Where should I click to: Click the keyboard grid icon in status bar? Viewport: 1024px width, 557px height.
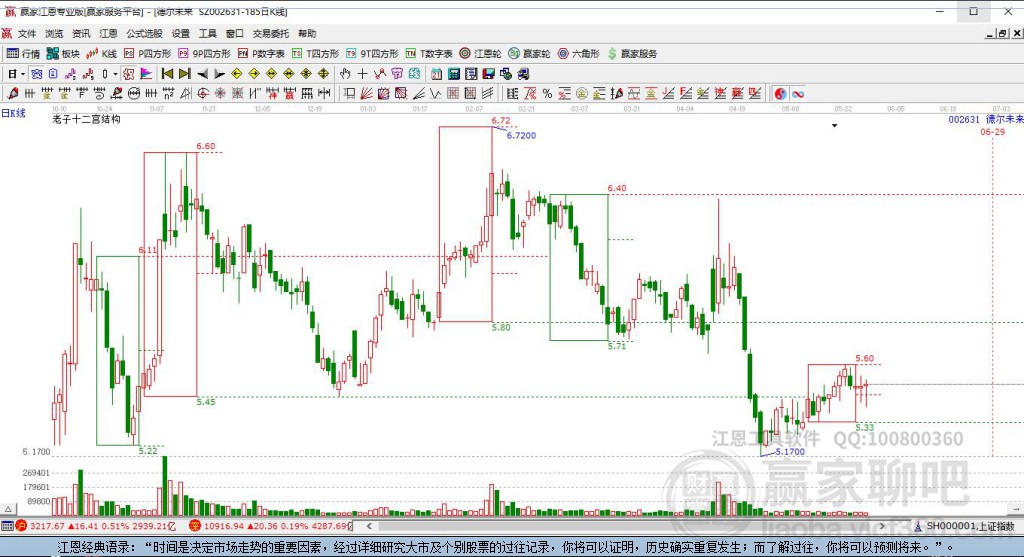(7, 526)
